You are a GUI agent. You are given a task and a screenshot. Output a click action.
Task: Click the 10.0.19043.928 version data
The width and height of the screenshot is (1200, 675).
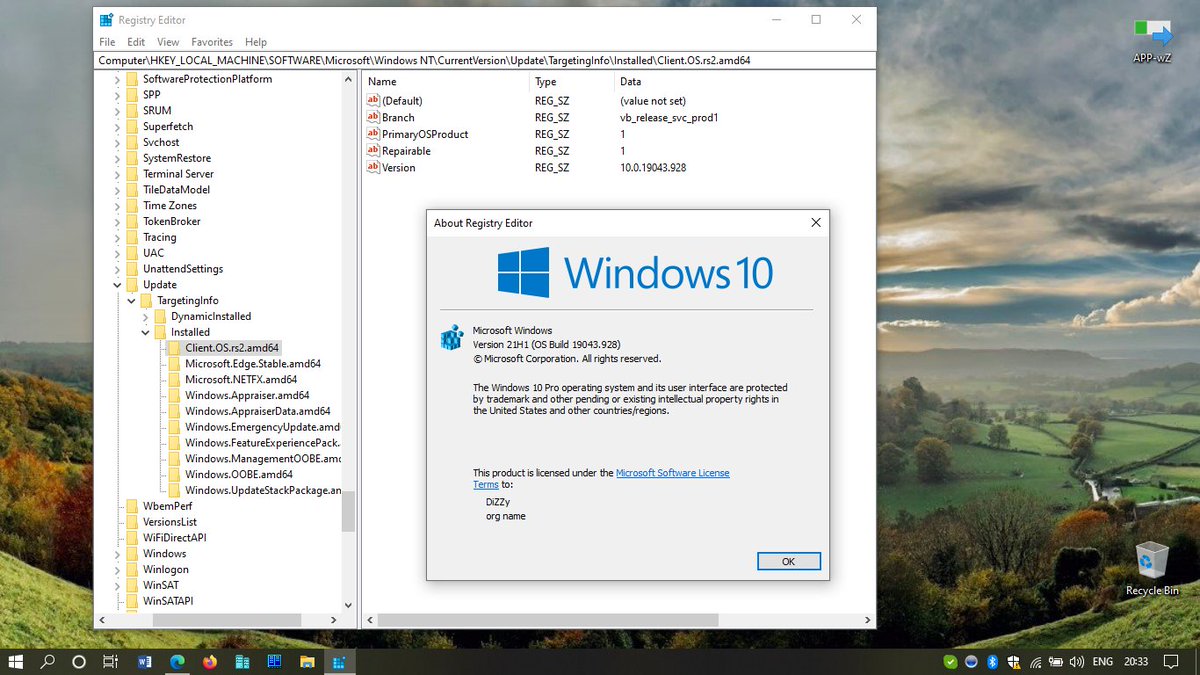pyautogui.click(x=653, y=168)
